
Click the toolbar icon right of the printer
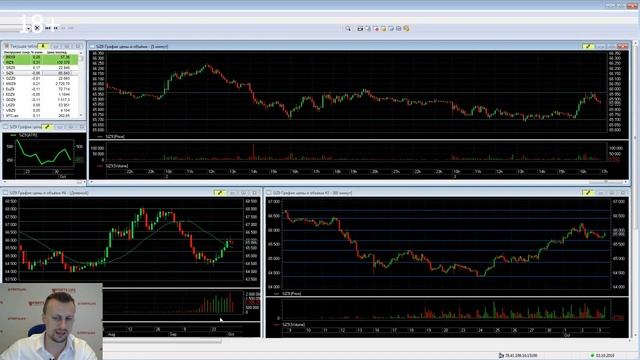(x=368, y=29)
